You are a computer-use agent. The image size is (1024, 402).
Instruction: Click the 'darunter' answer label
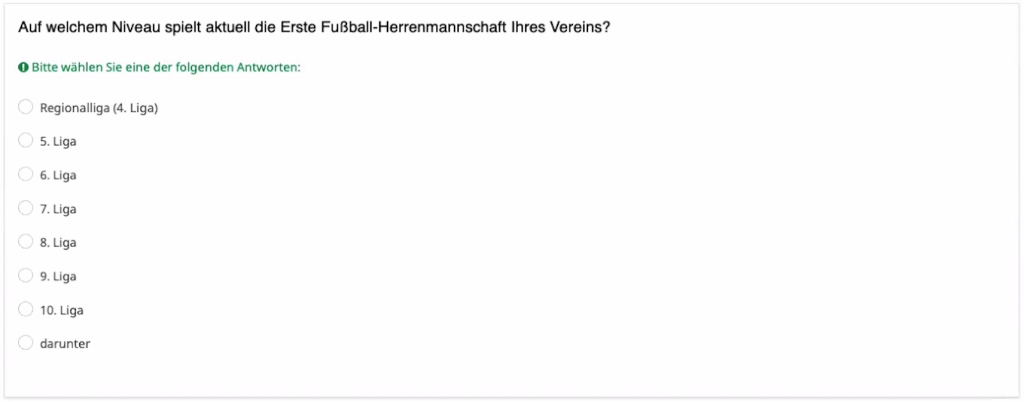[x=65, y=343]
